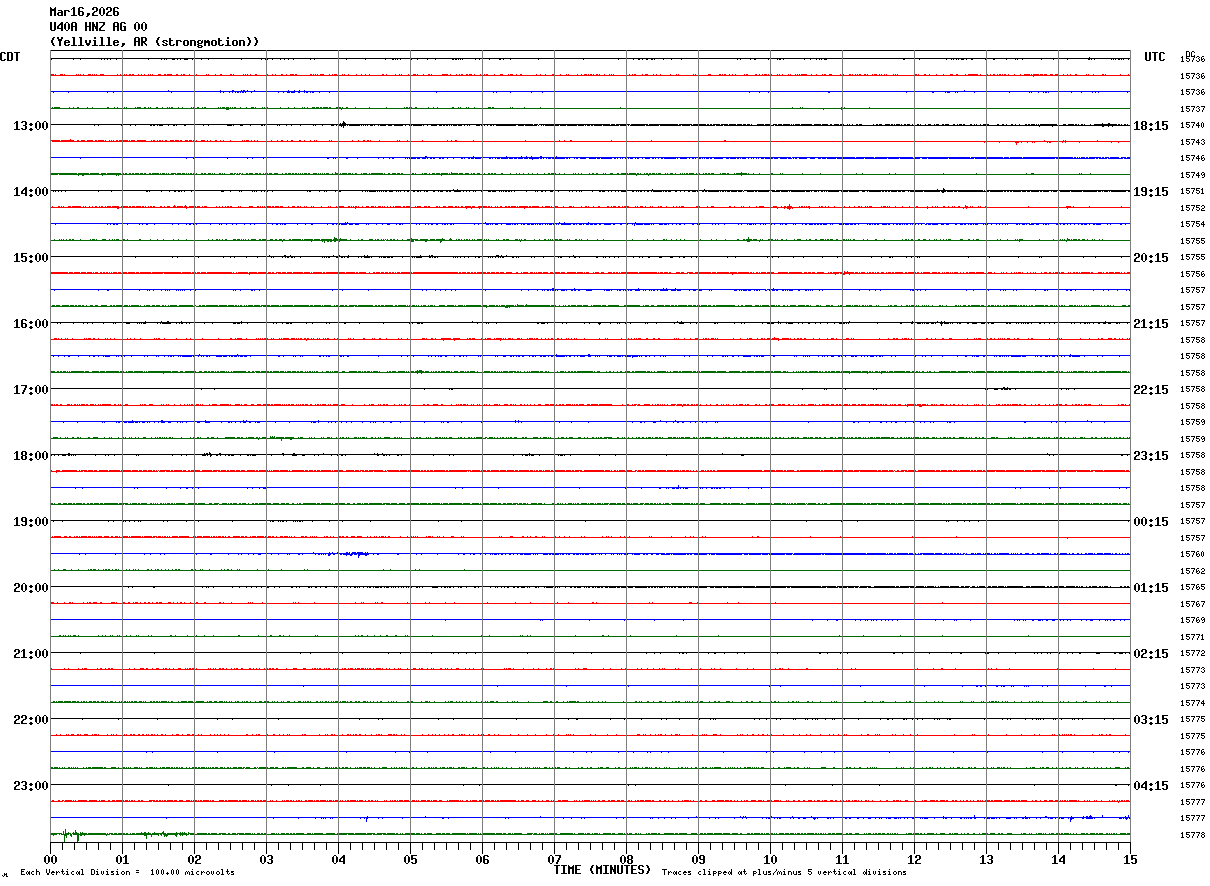Click minute "14" on the bottom time axis

point(1058,860)
